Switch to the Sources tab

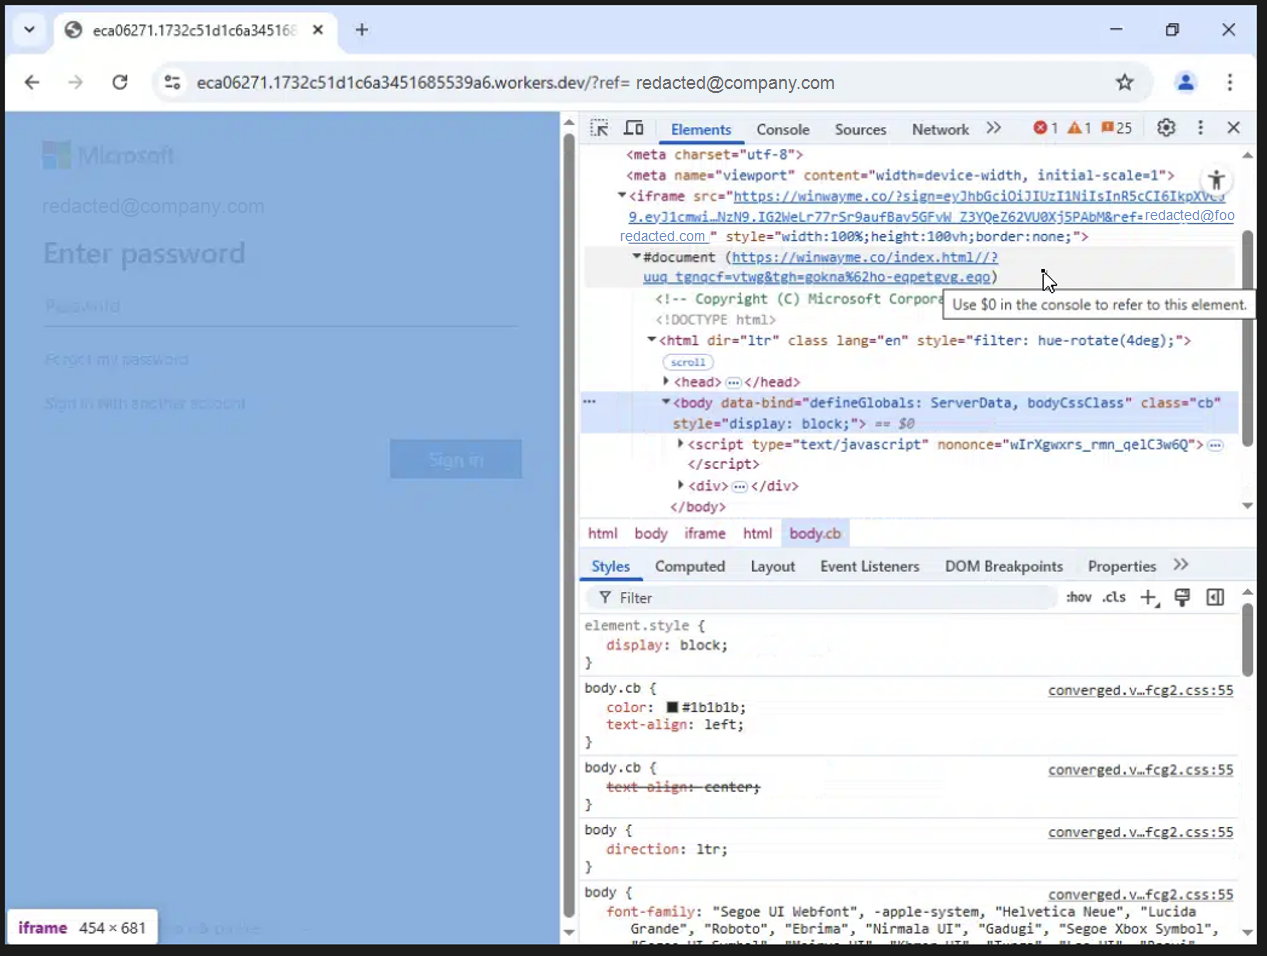(861, 129)
